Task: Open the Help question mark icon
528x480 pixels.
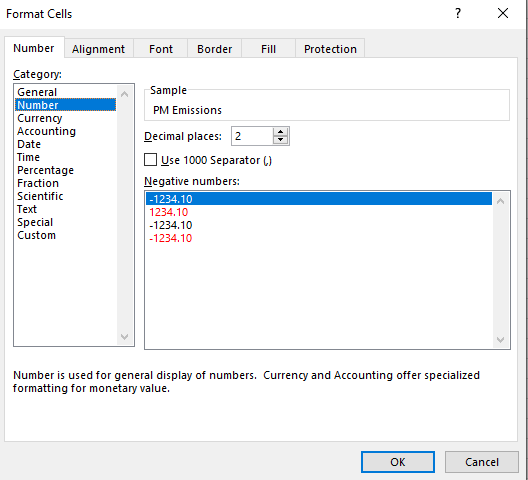Action: (x=458, y=13)
